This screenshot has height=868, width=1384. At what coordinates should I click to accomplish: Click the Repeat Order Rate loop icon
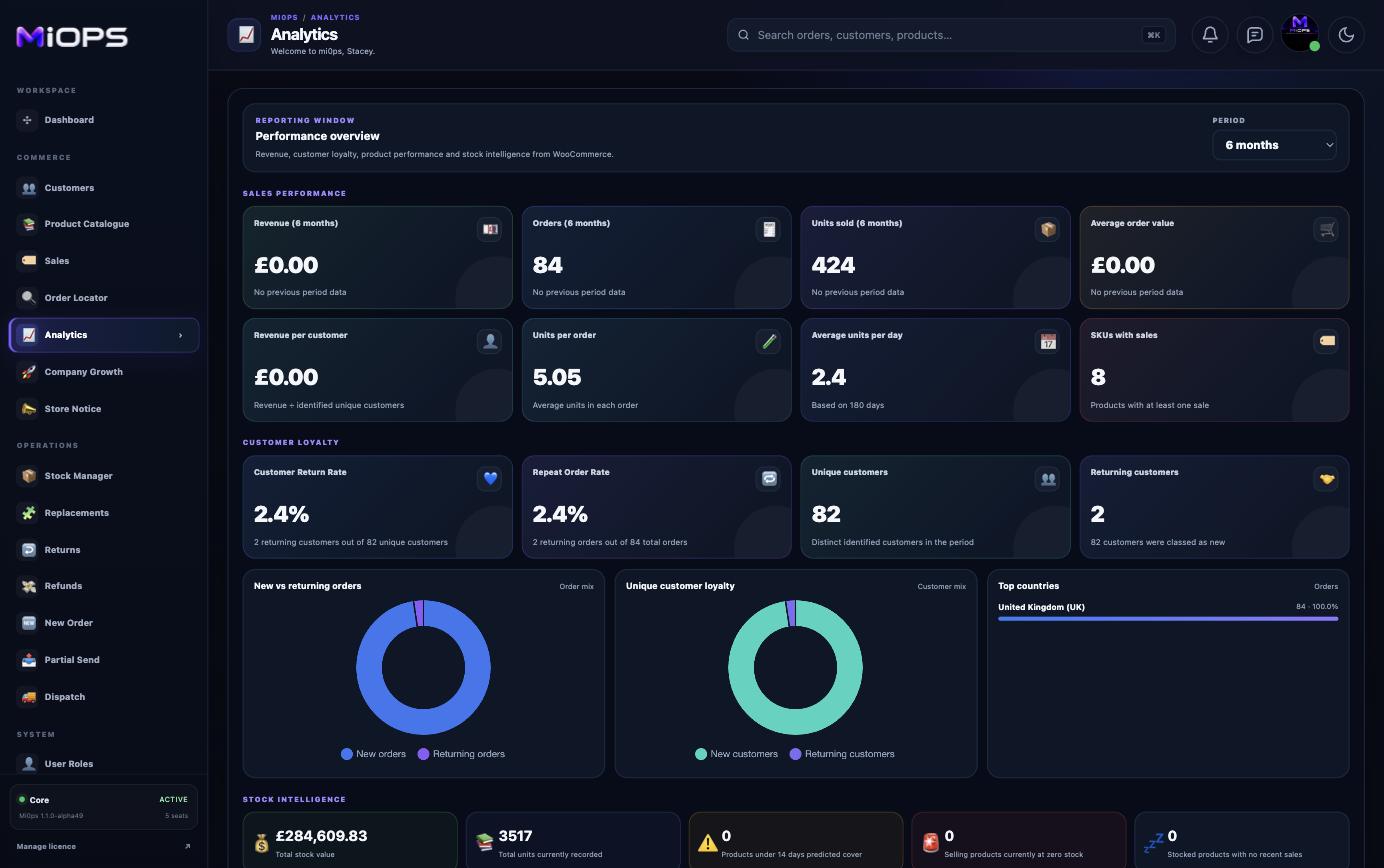click(x=769, y=478)
